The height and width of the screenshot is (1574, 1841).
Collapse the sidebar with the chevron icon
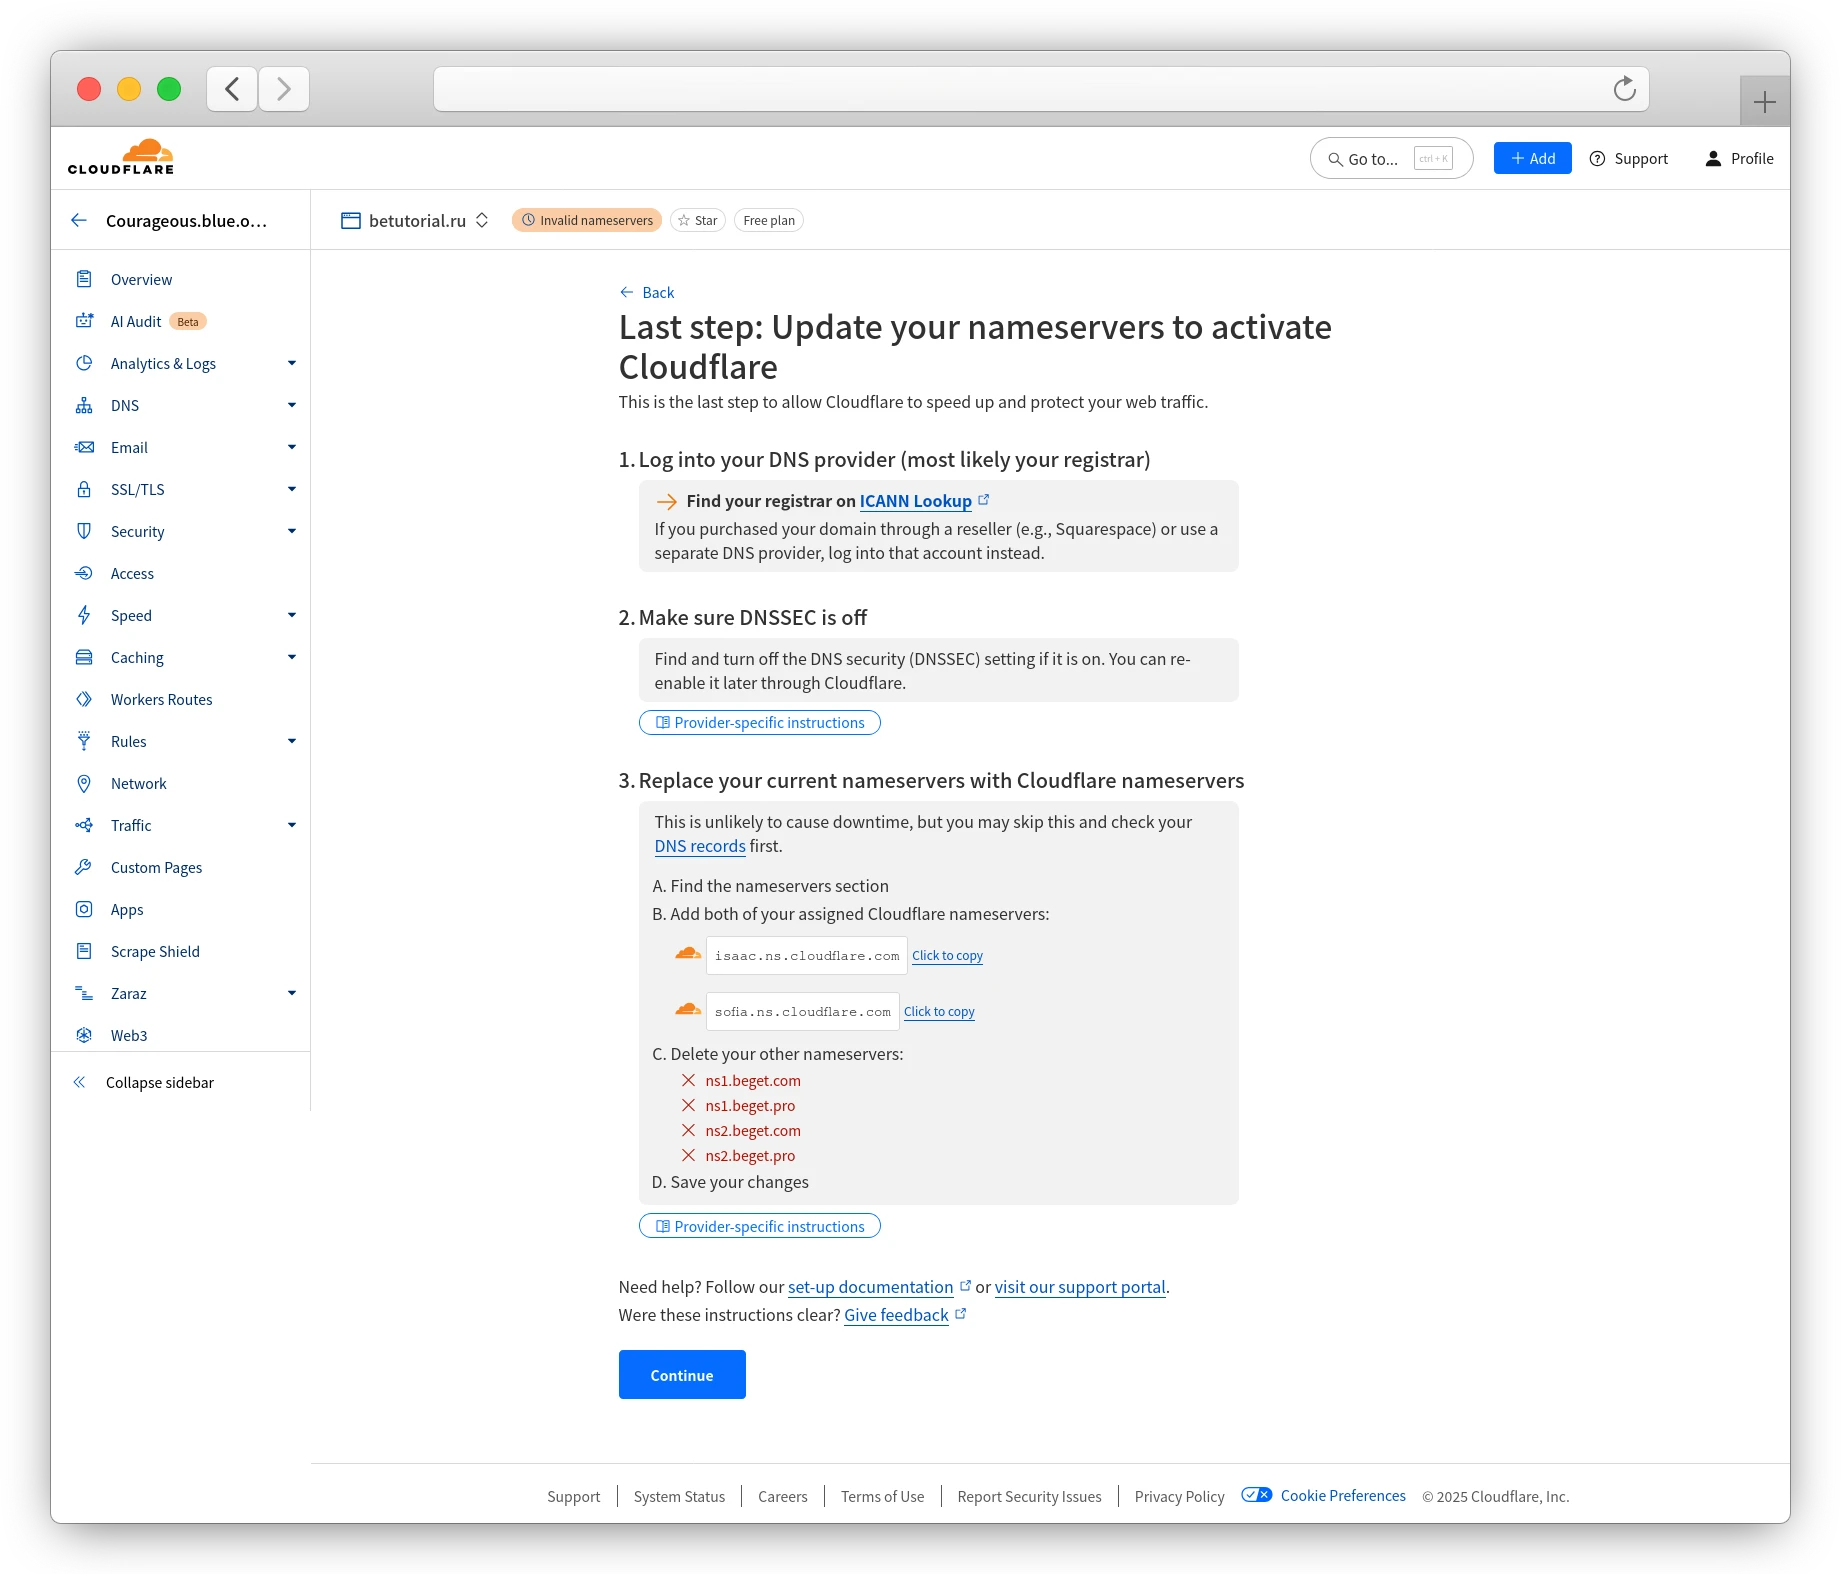coord(80,1082)
